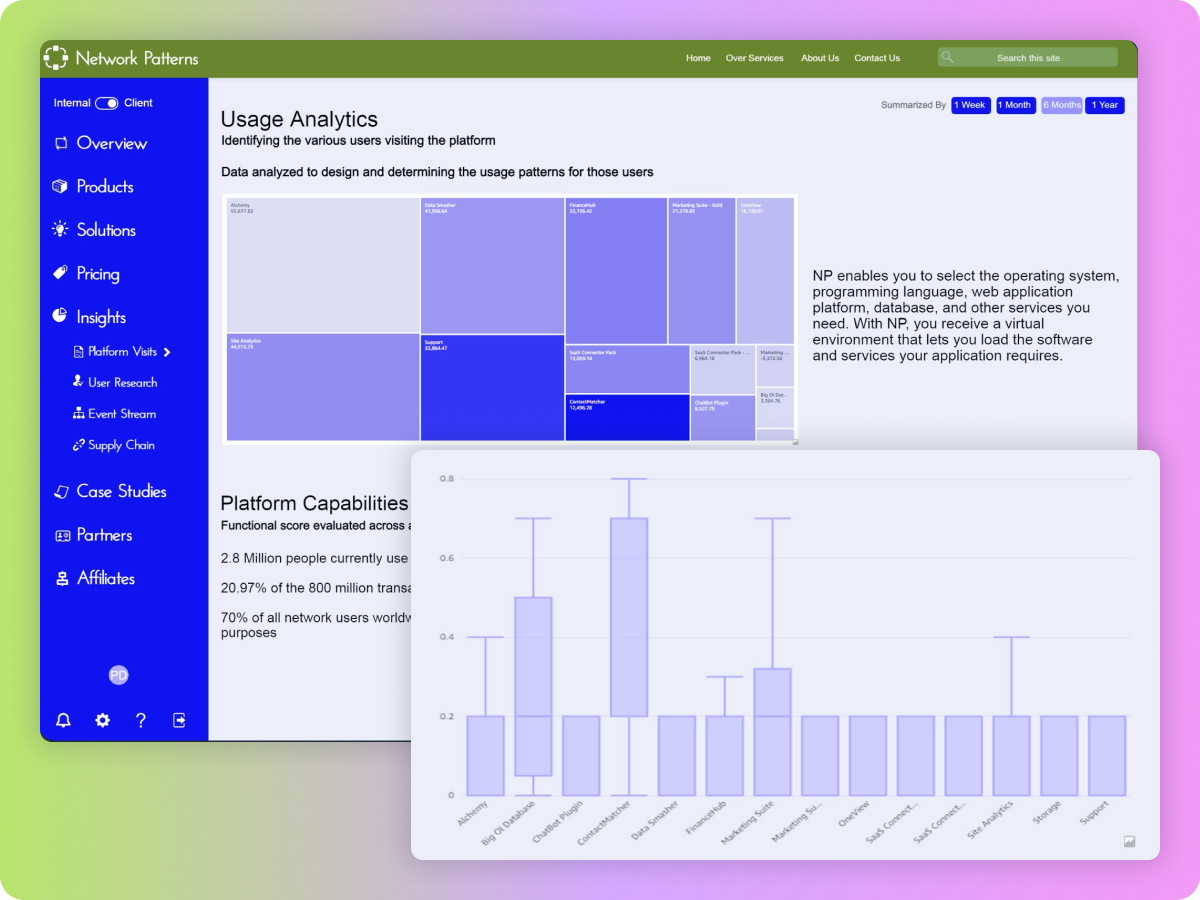1200x900 pixels.
Task: Click the notification bell icon
Action: click(x=64, y=720)
